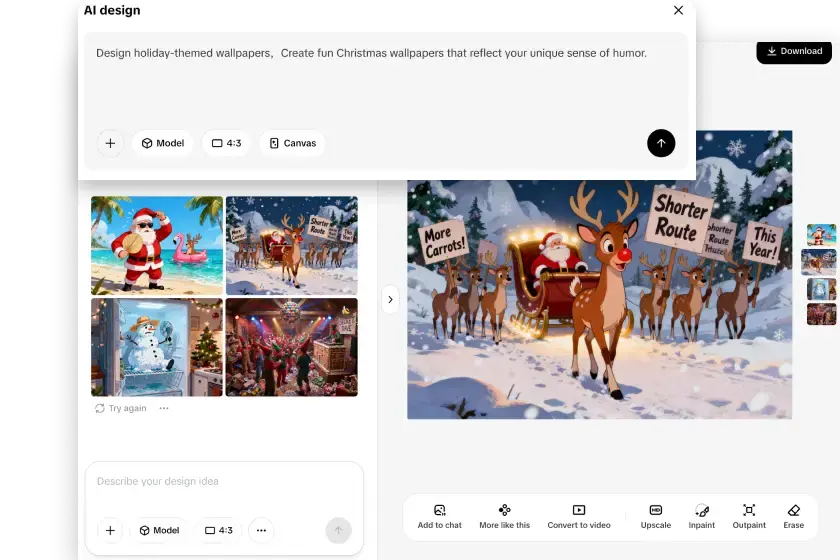Collapse panel with the right chevron arrow

(390, 300)
